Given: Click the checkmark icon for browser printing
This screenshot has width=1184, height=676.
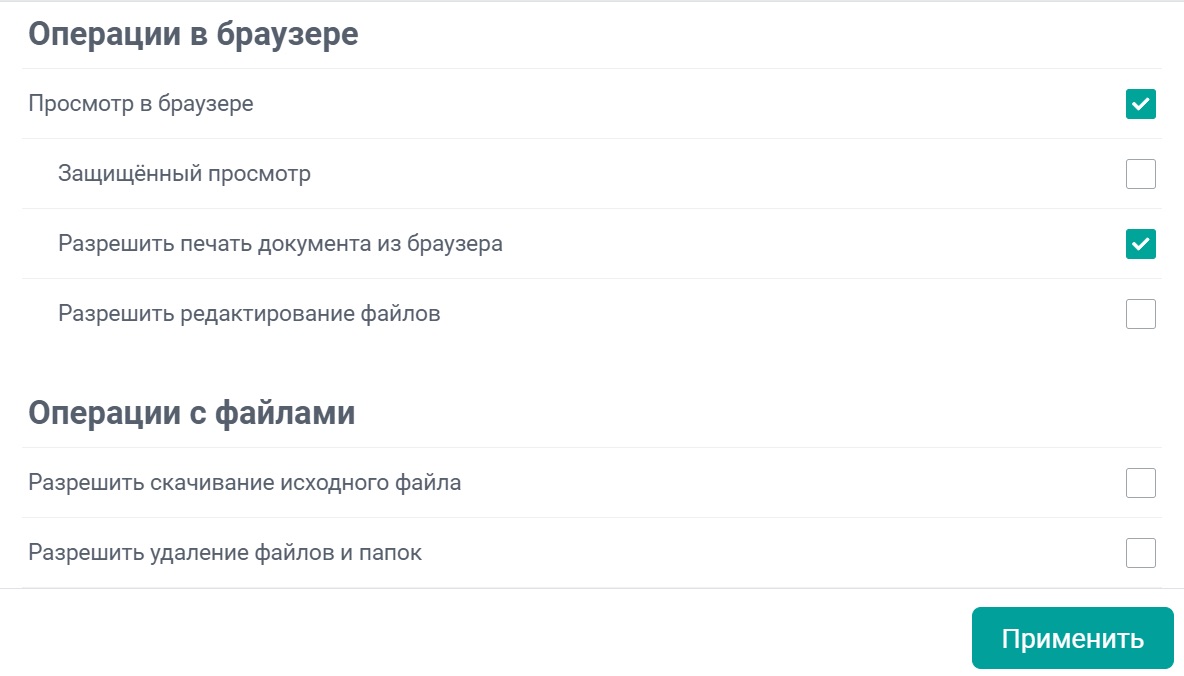Looking at the screenshot, I should (1140, 244).
